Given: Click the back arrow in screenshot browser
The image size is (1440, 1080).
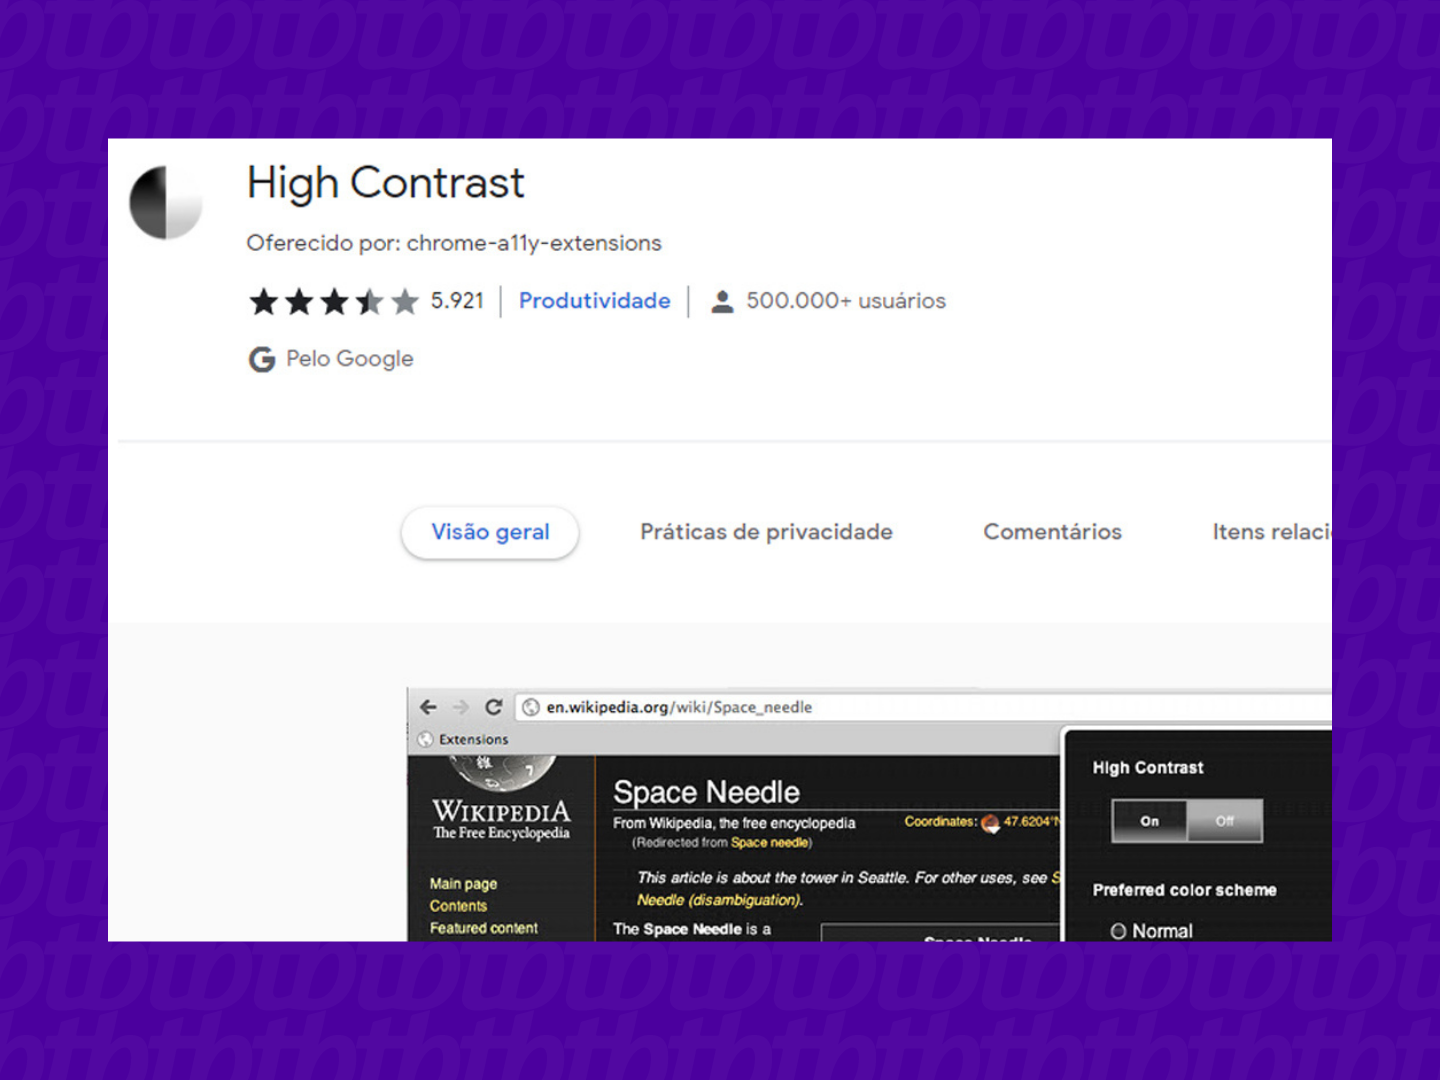Looking at the screenshot, I should pos(429,707).
